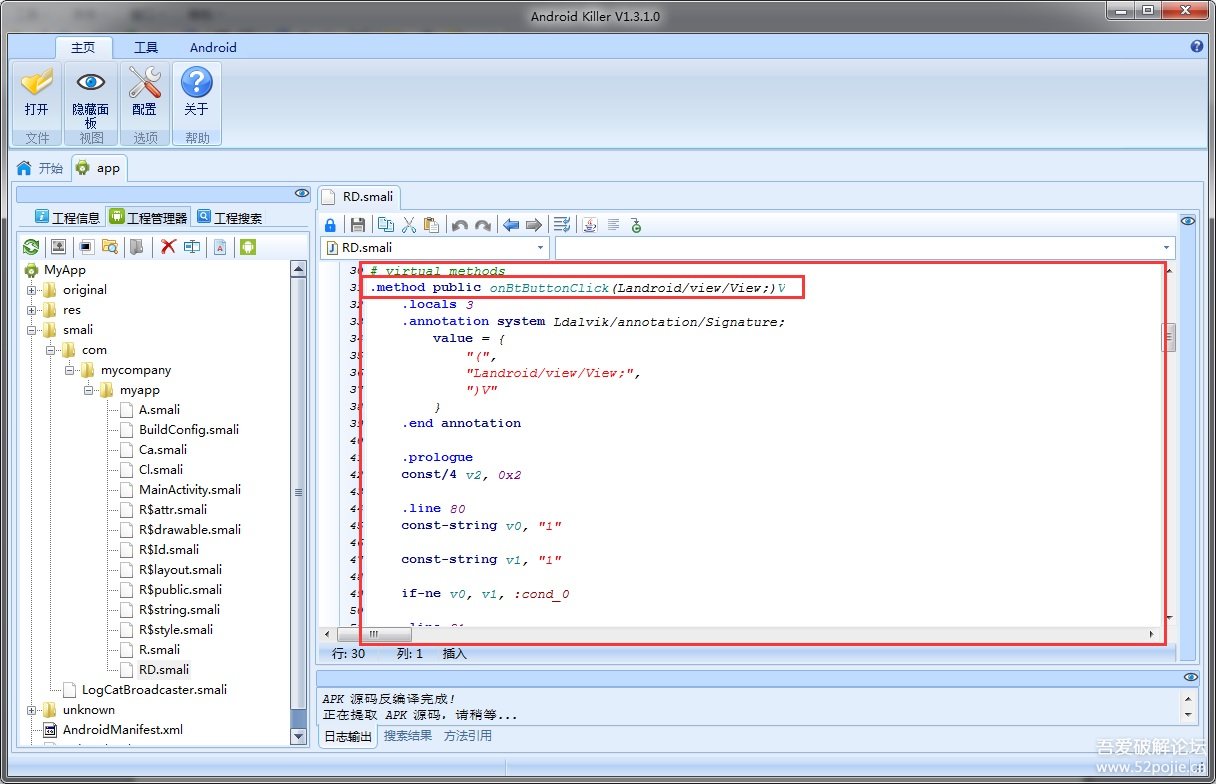This screenshot has height=784, width=1216.
Task: Expand the original folder node
Action: click(x=32, y=290)
